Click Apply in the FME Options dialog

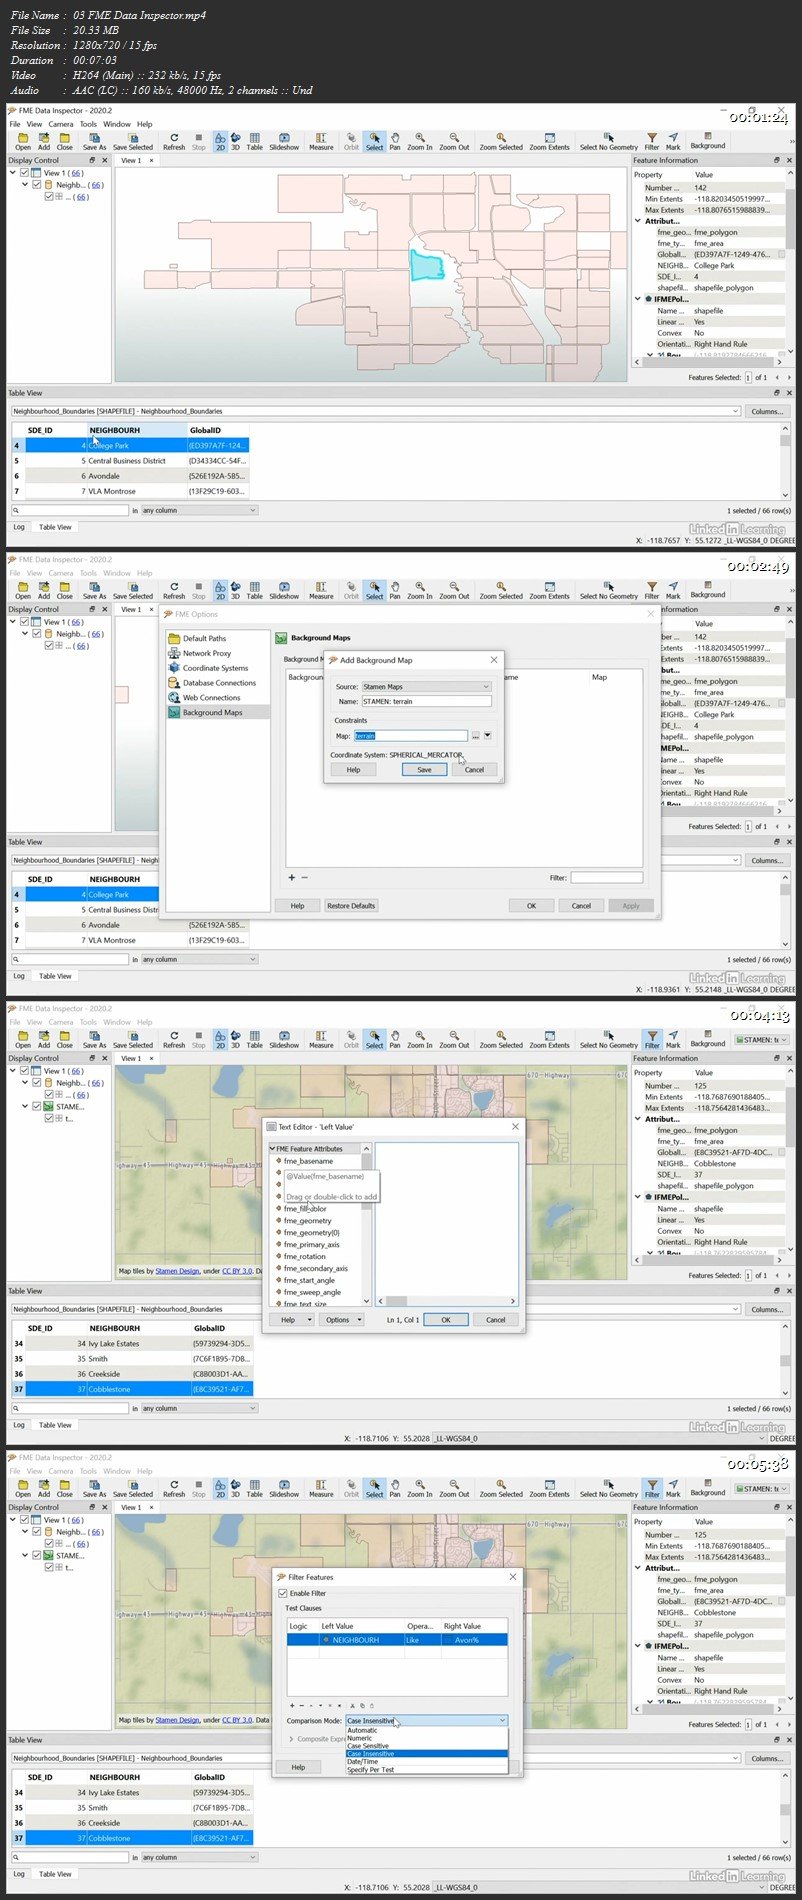coord(631,906)
